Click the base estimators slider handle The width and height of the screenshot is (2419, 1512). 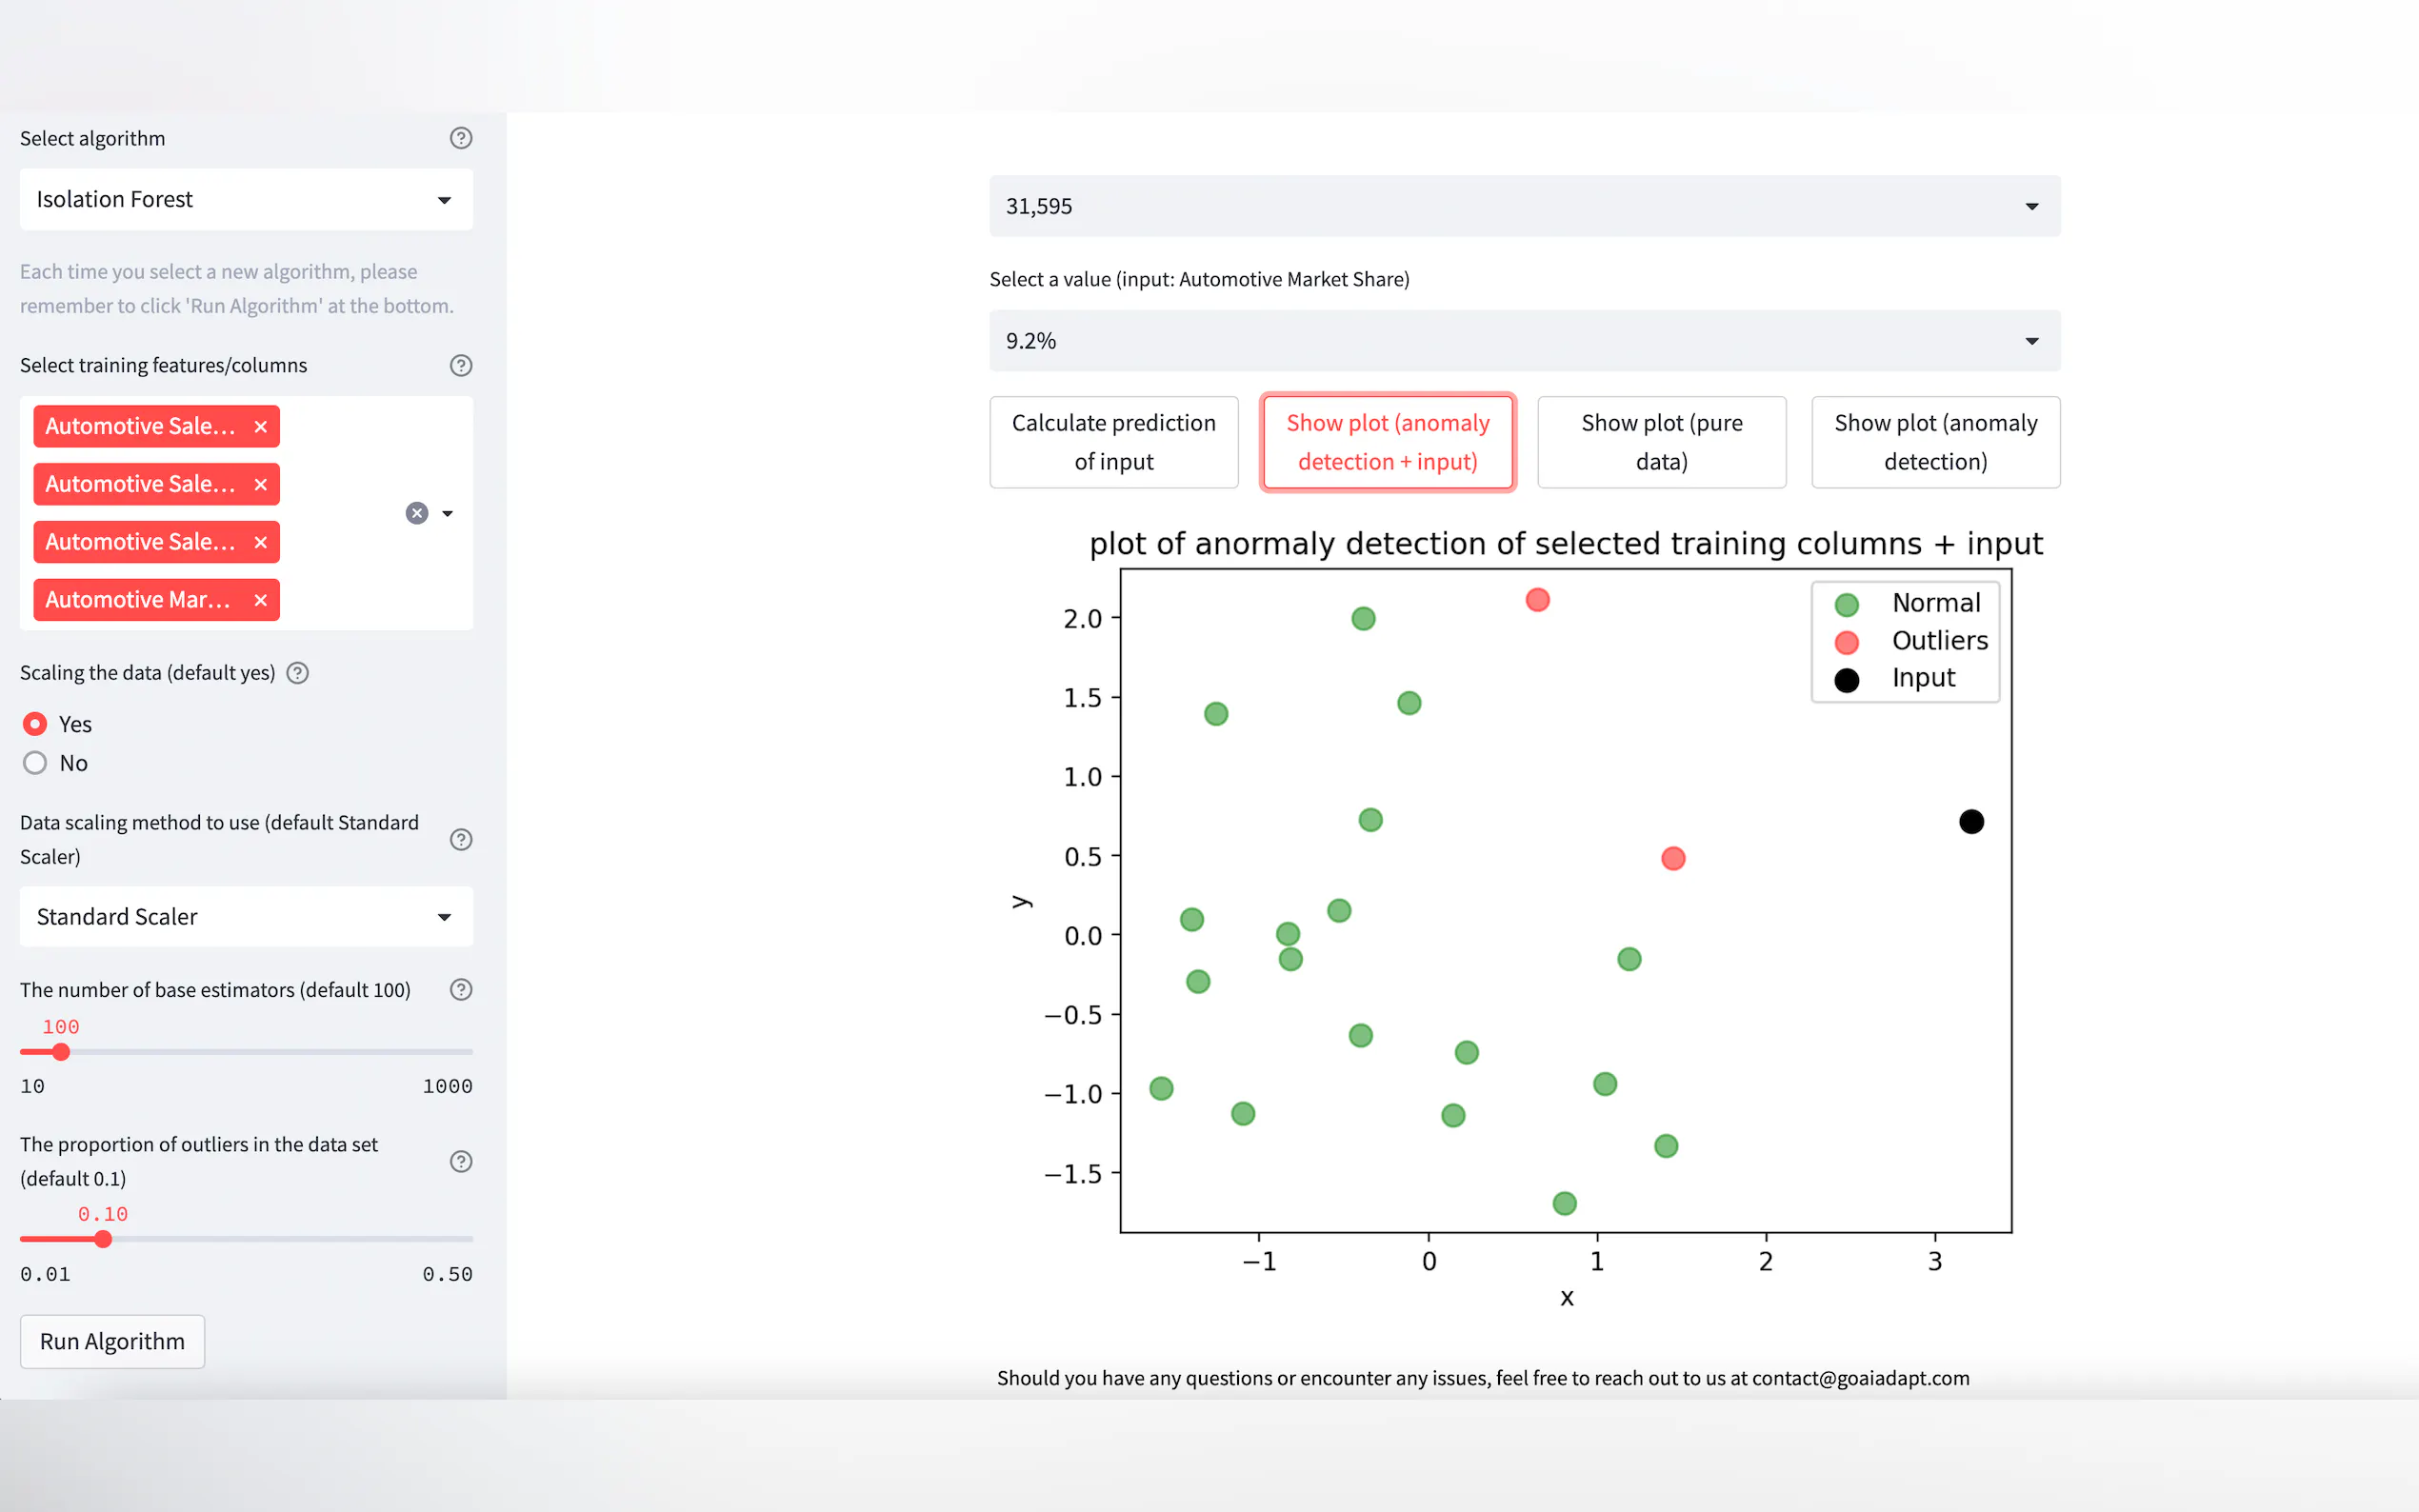pyautogui.click(x=61, y=1052)
